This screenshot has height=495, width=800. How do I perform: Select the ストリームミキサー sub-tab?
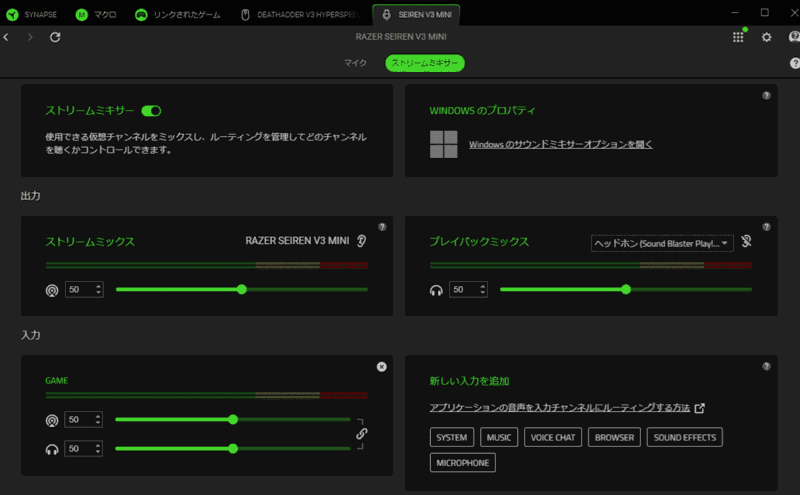click(x=425, y=63)
